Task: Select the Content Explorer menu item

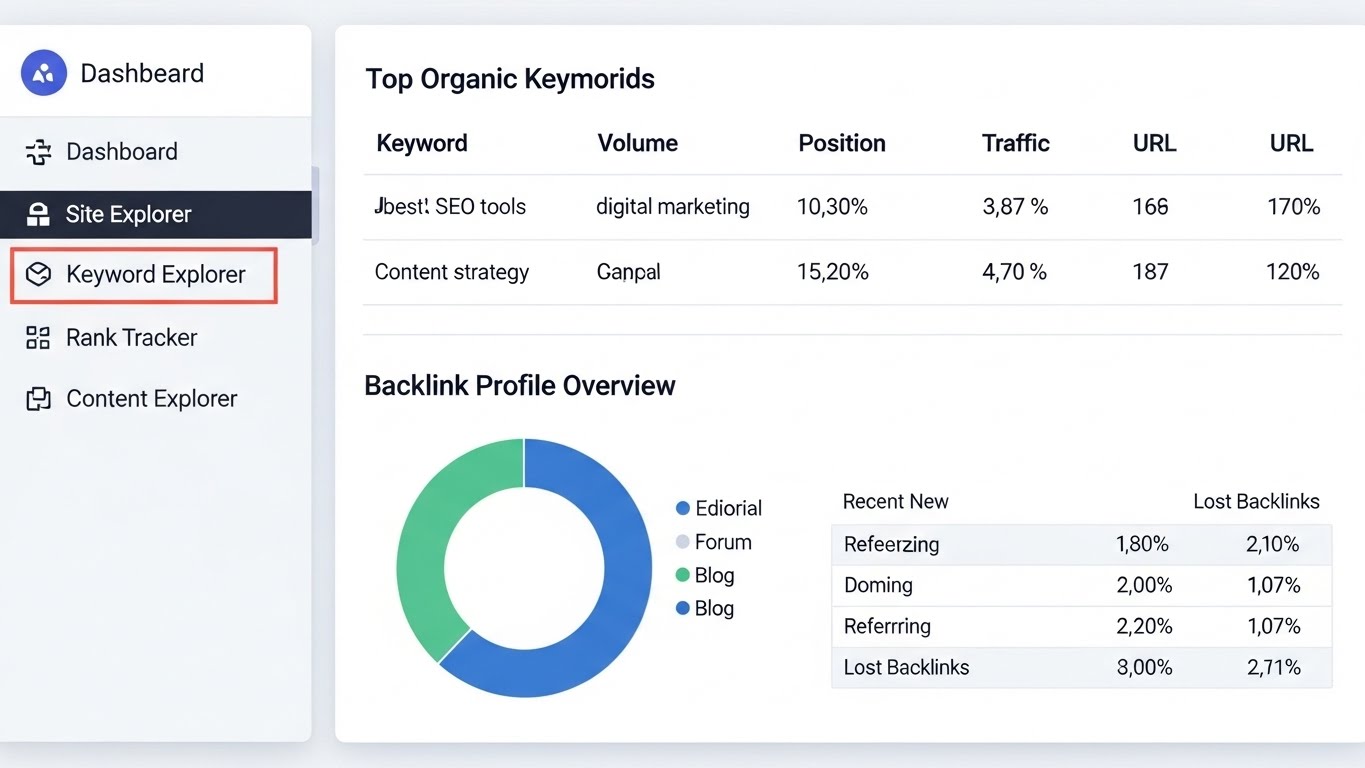Action: click(x=151, y=399)
